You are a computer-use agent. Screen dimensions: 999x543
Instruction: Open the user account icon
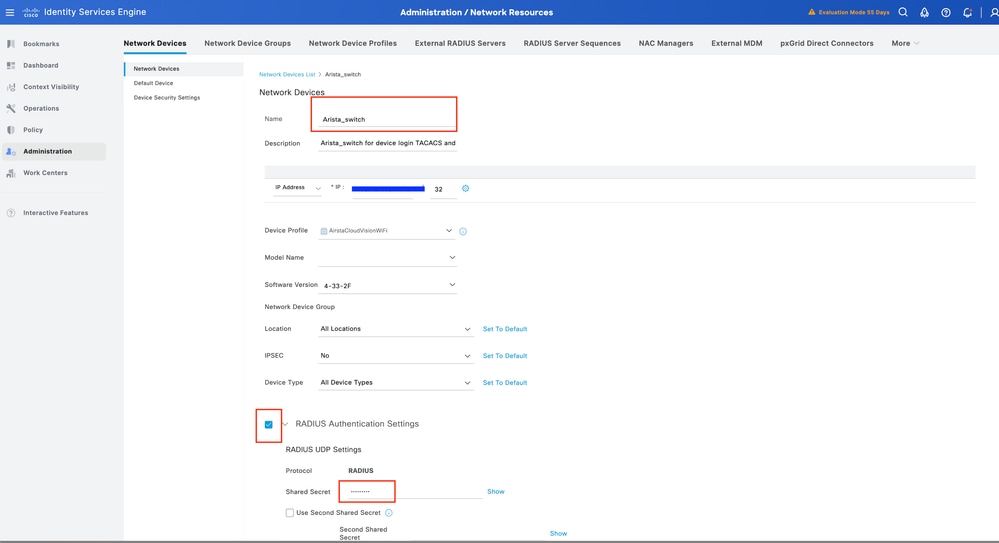click(993, 13)
